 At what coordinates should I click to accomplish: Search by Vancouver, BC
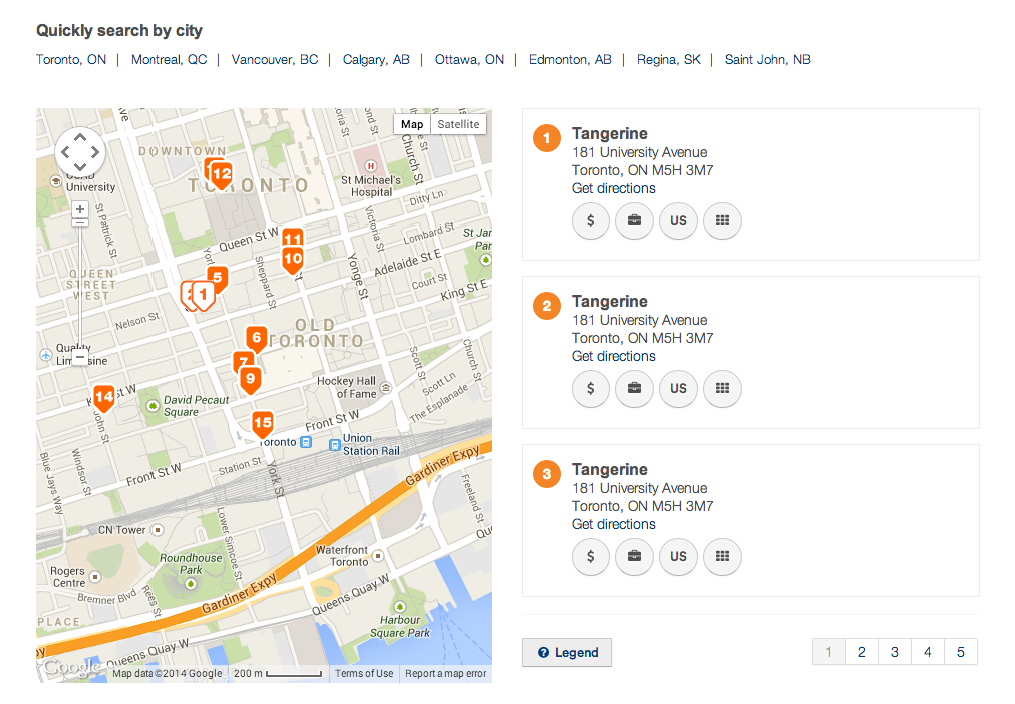tap(275, 60)
